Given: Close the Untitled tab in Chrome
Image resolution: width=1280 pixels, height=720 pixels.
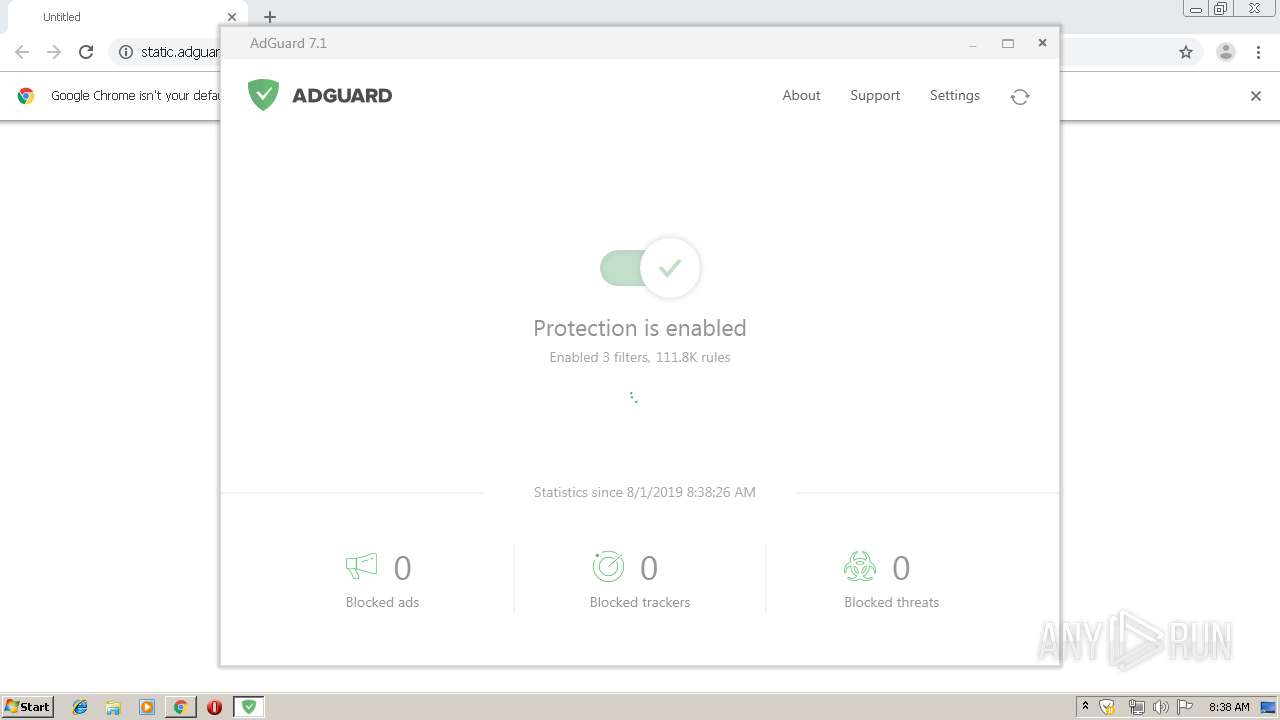Looking at the screenshot, I should click(x=232, y=17).
